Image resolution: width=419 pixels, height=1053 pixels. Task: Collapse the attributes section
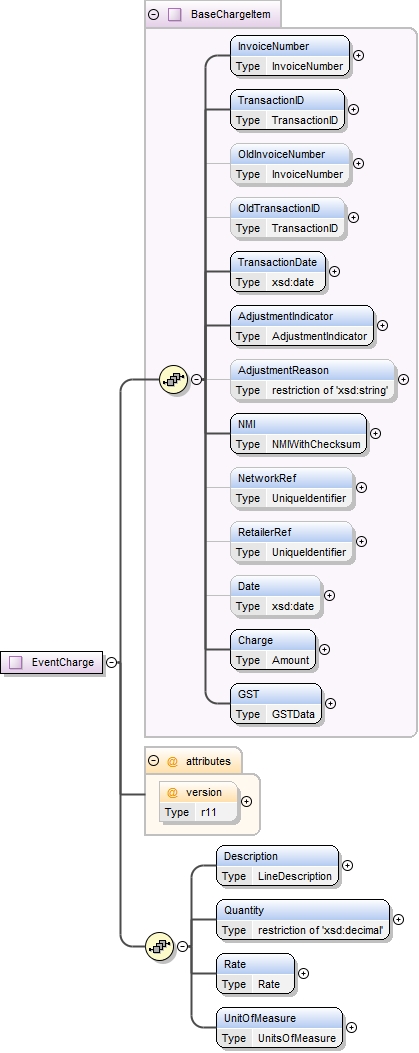coord(154,761)
